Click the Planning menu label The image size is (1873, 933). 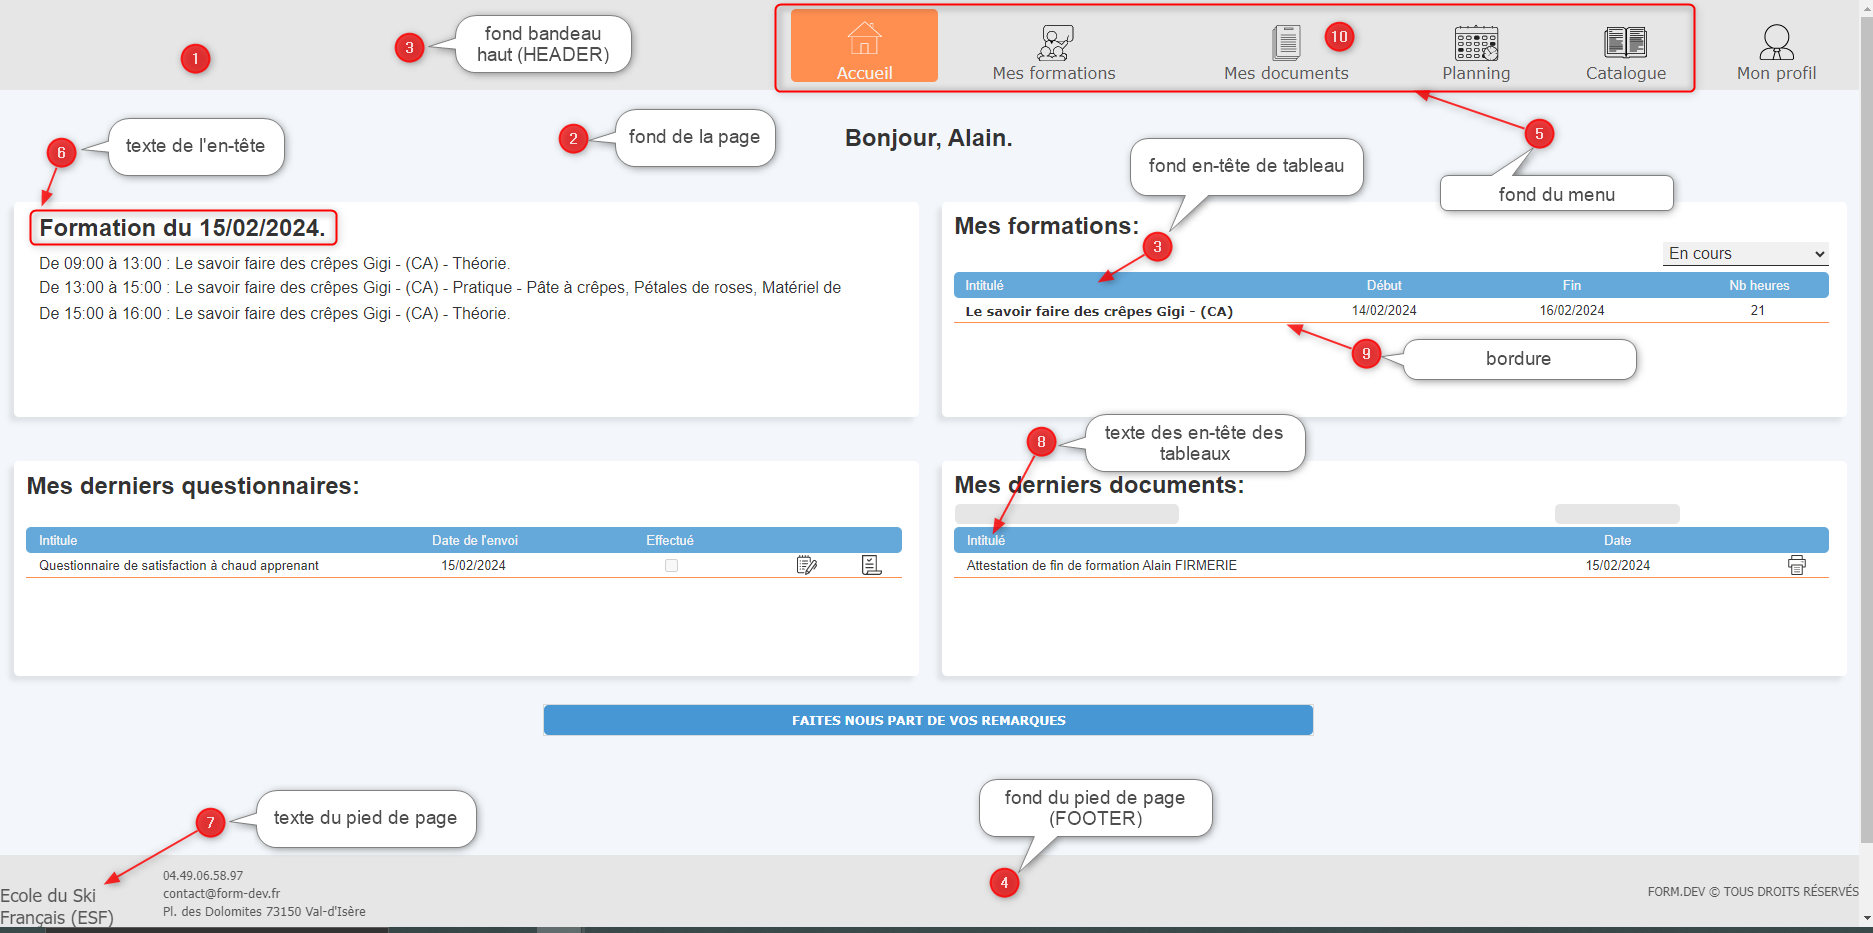1475,73
